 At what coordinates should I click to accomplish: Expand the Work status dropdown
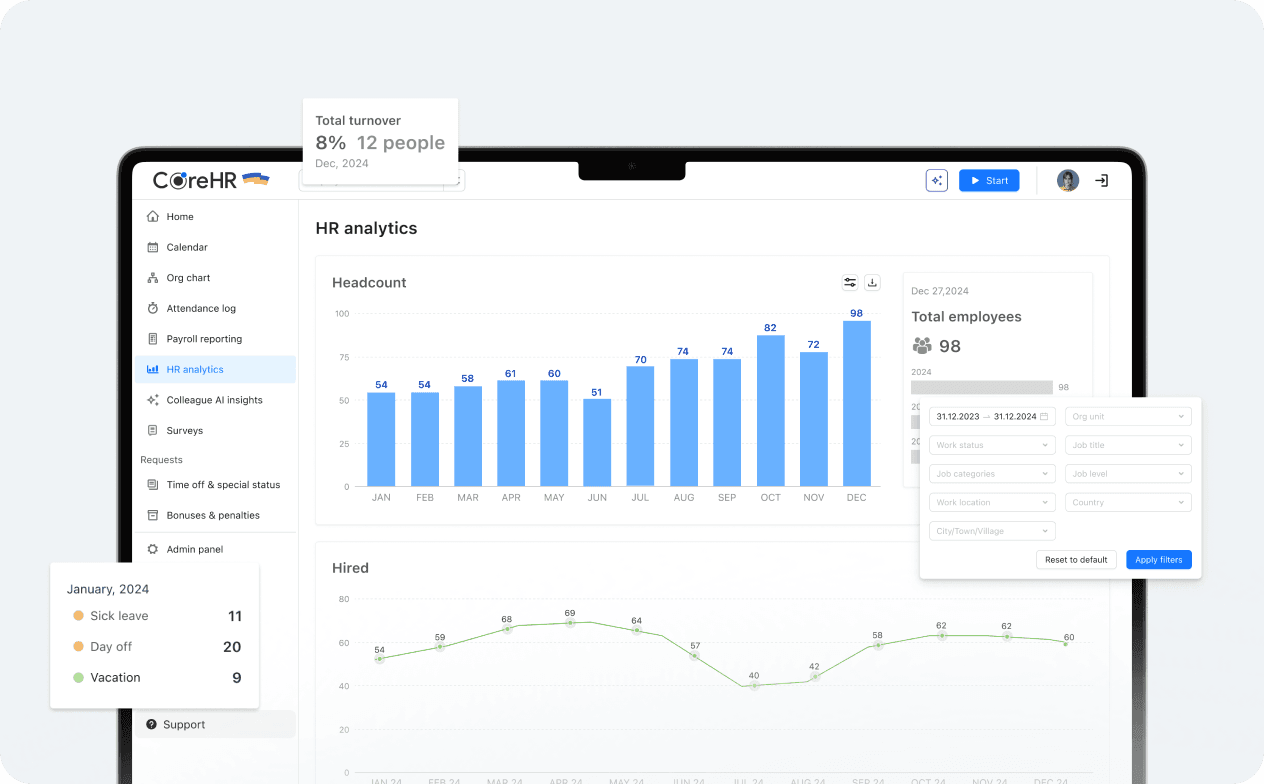[x=992, y=445]
